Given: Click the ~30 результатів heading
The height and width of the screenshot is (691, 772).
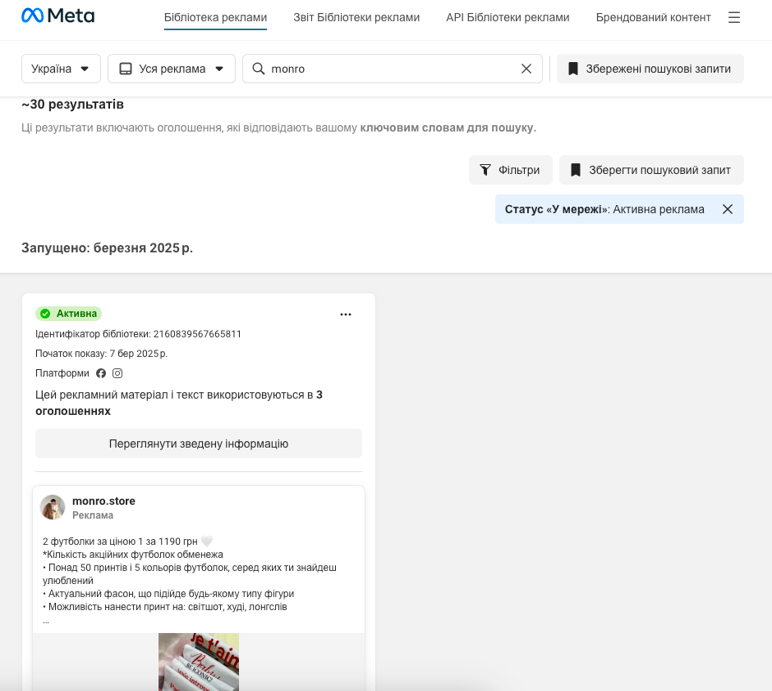Looking at the screenshot, I should [72, 104].
